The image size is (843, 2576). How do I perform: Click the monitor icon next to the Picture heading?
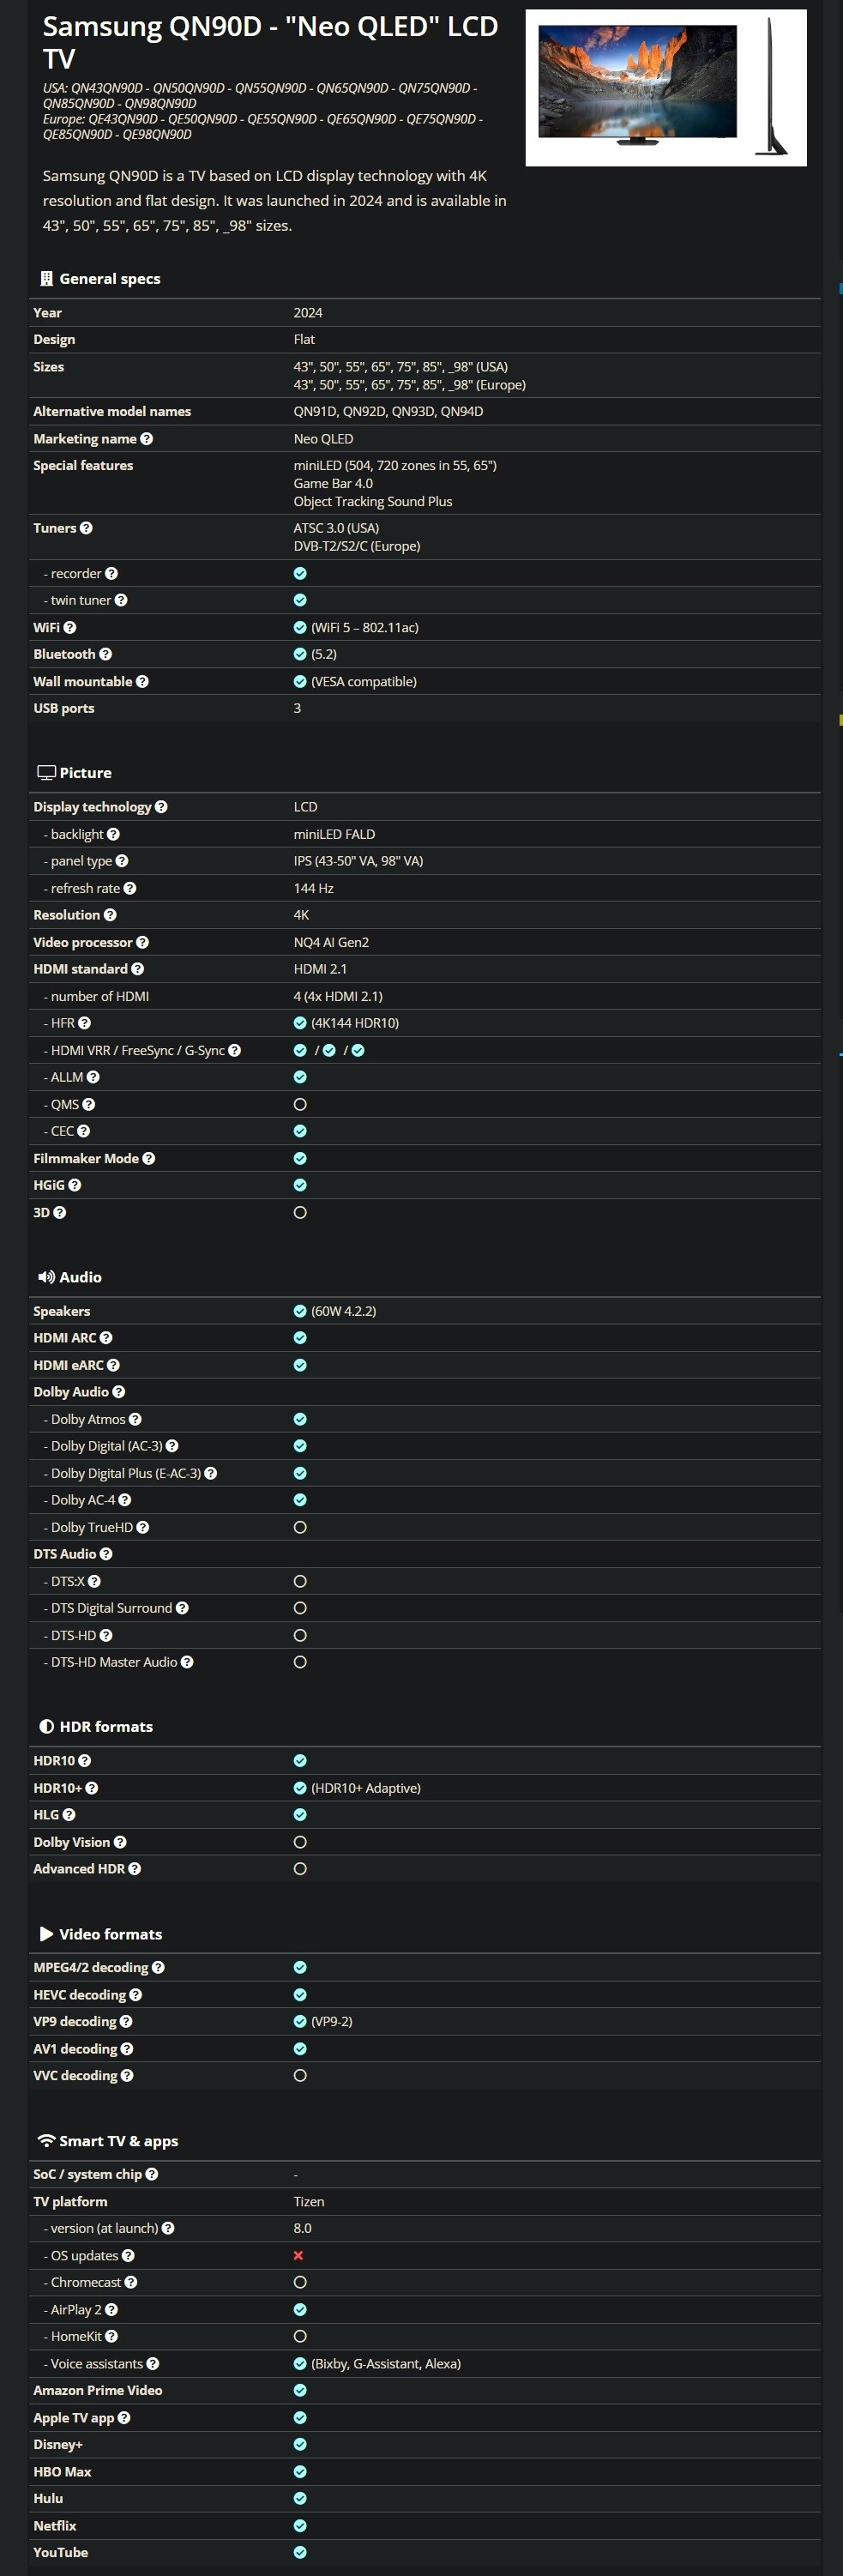tap(46, 773)
